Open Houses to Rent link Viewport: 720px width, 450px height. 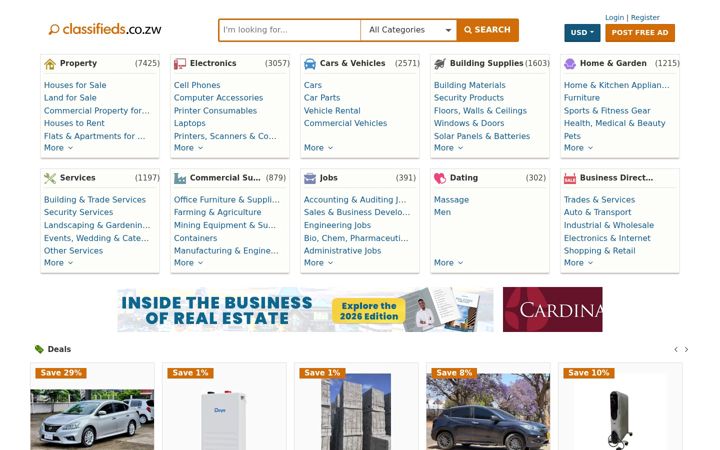74,123
